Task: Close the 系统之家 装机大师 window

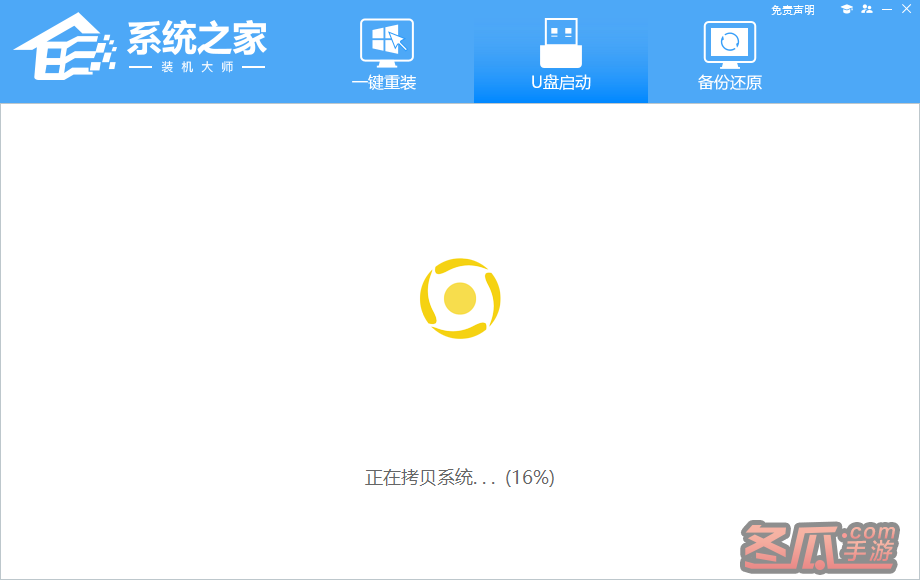Action: point(906,9)
